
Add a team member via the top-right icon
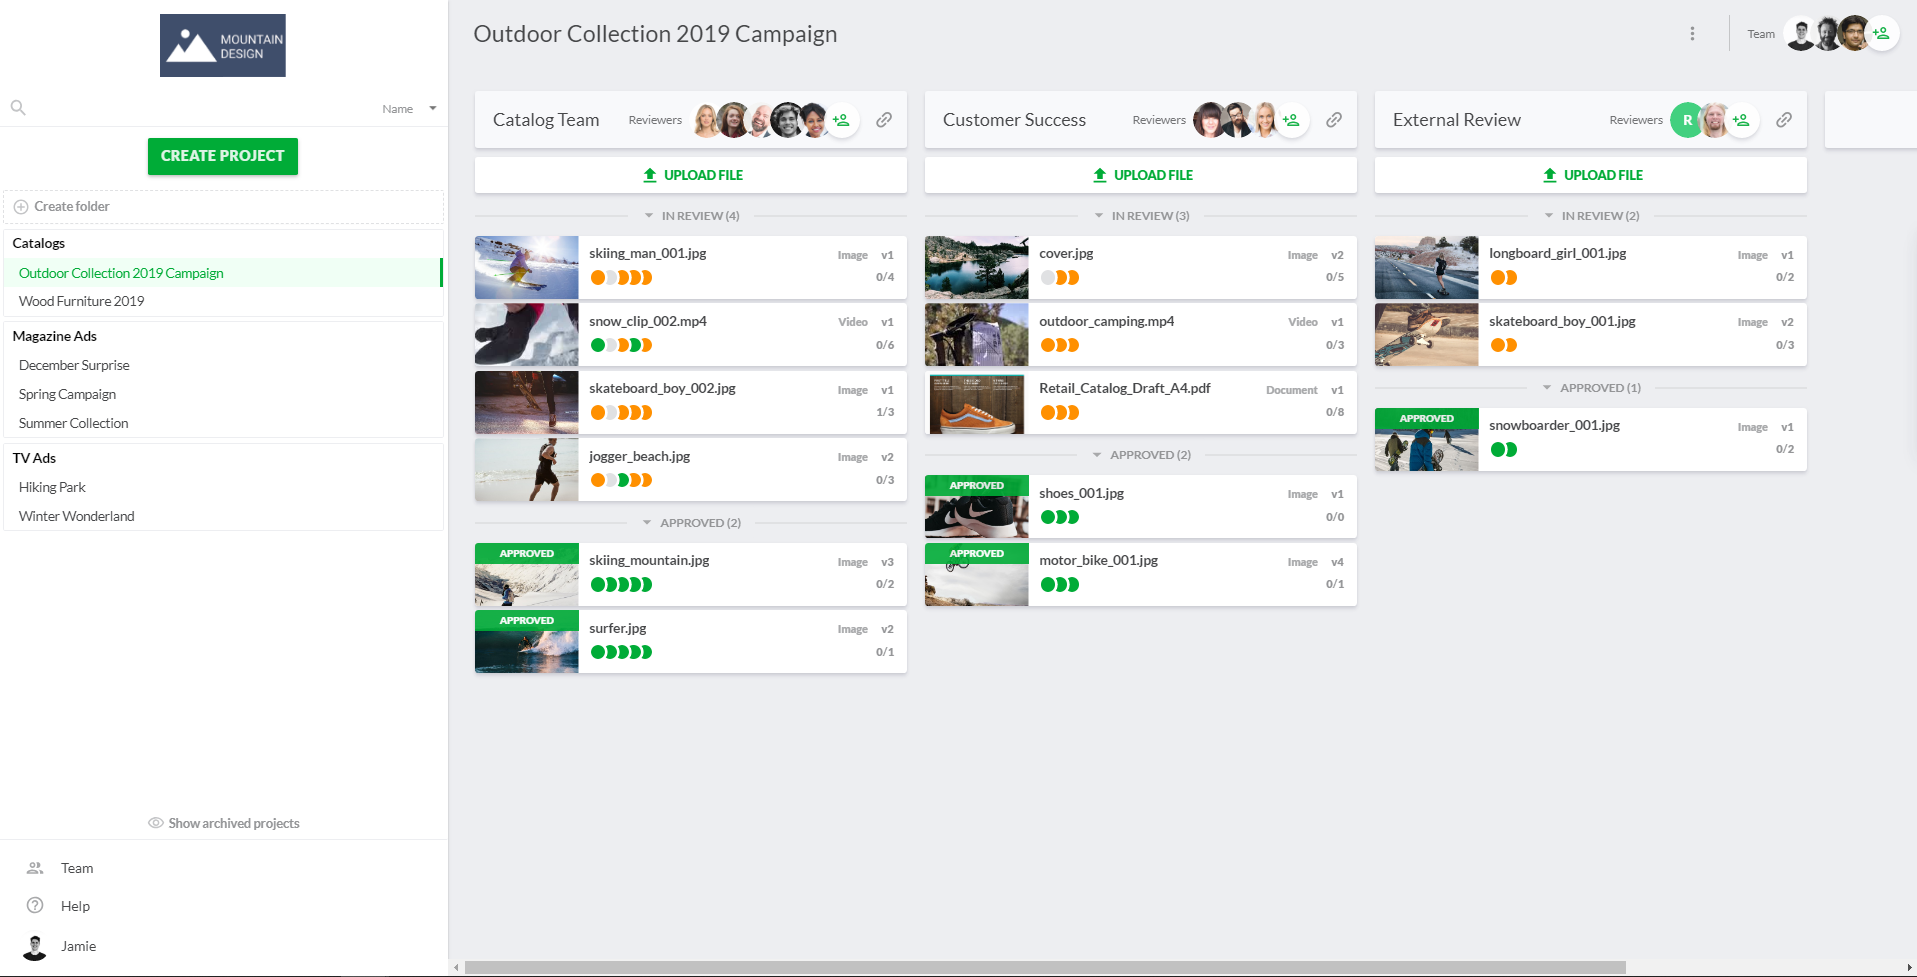pyautogui.click(x=1881, y=34)
